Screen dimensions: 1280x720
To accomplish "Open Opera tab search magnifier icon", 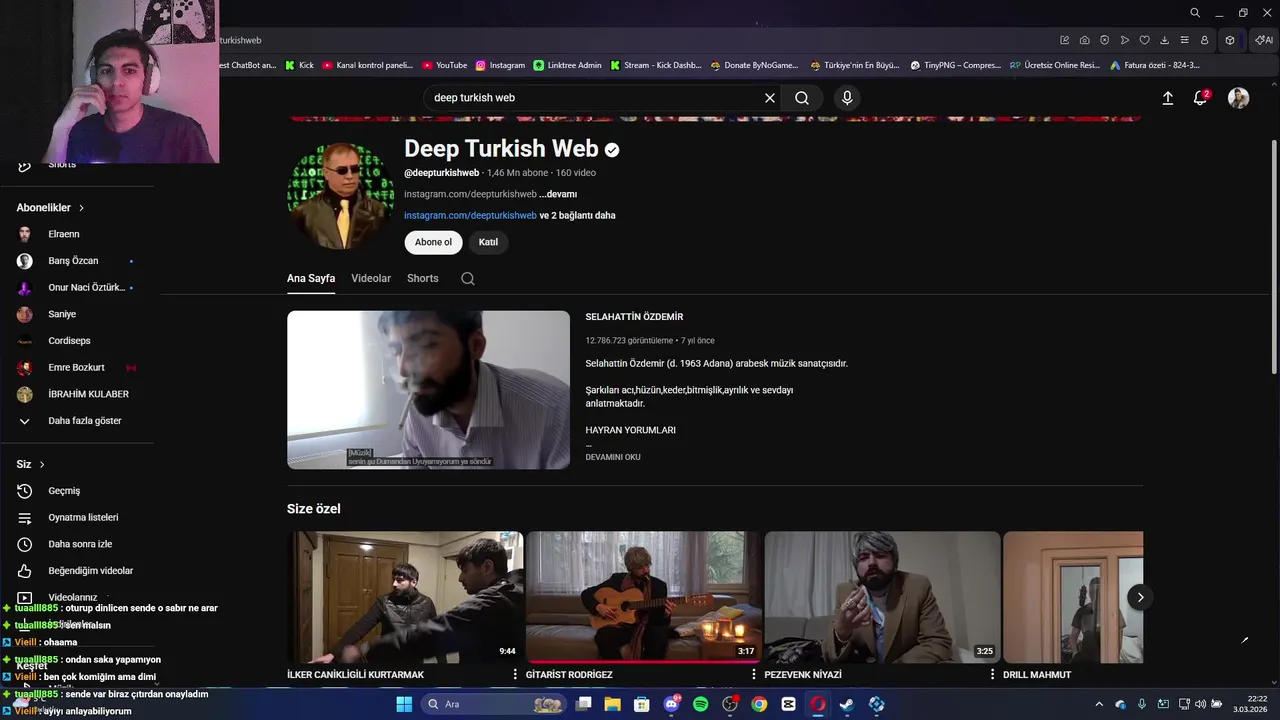I will pos(1195,13).
